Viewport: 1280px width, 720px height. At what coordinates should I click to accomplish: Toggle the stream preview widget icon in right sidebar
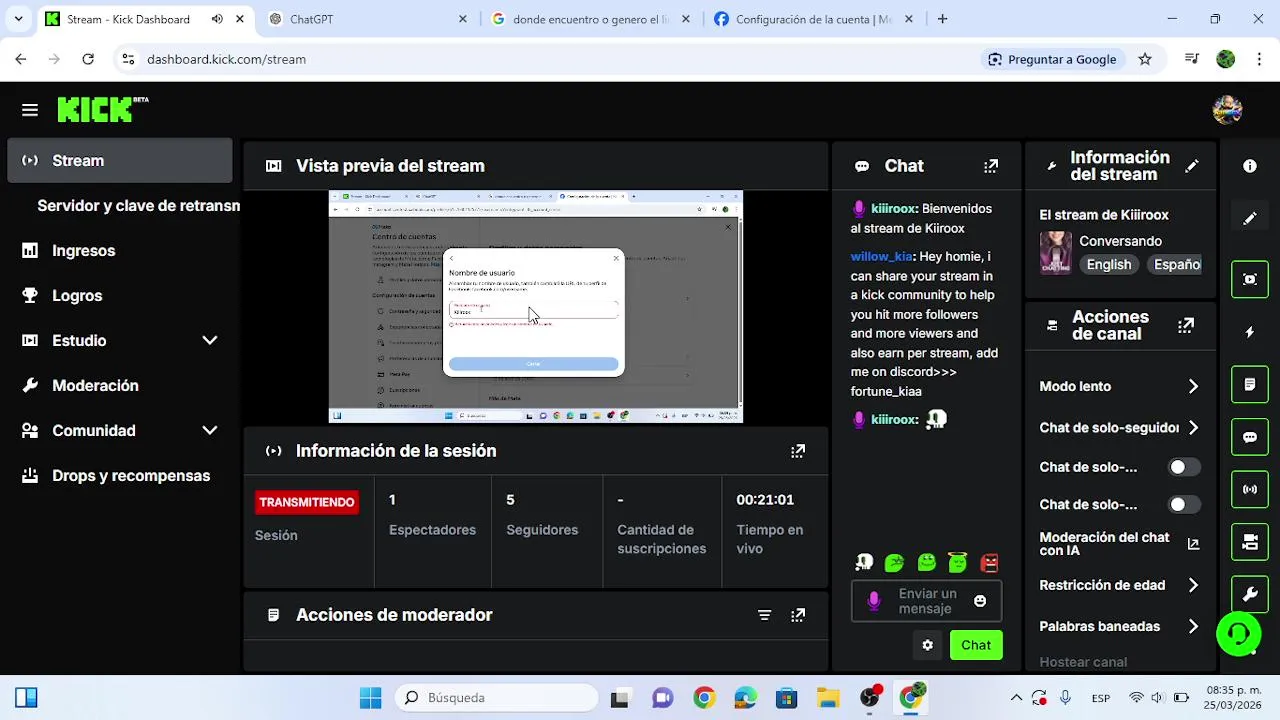coord(1250,279)
